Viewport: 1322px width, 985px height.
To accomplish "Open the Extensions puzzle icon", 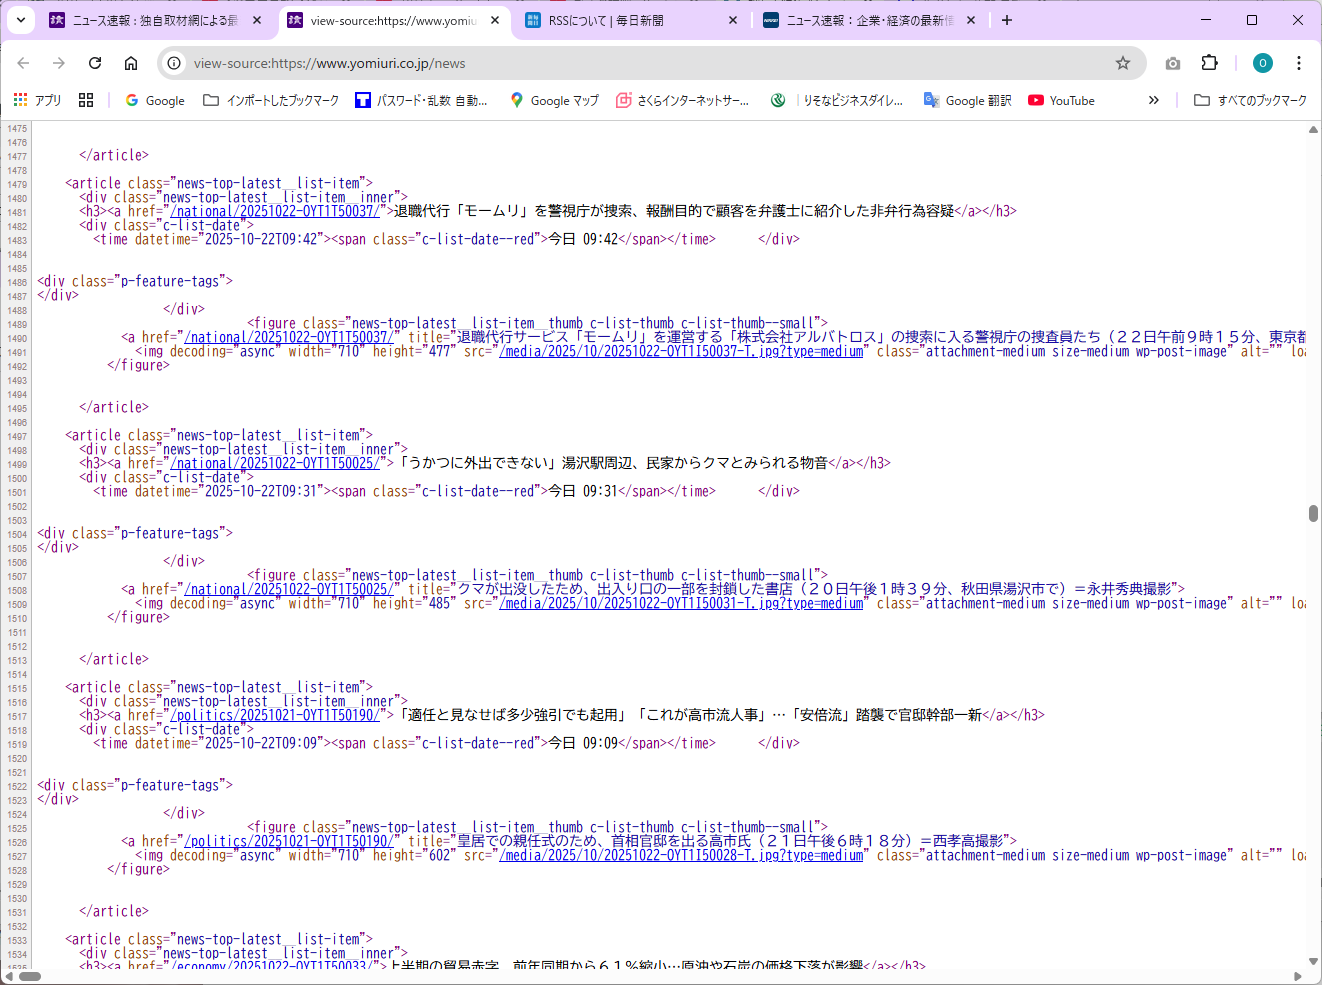I will [1209, 63].
